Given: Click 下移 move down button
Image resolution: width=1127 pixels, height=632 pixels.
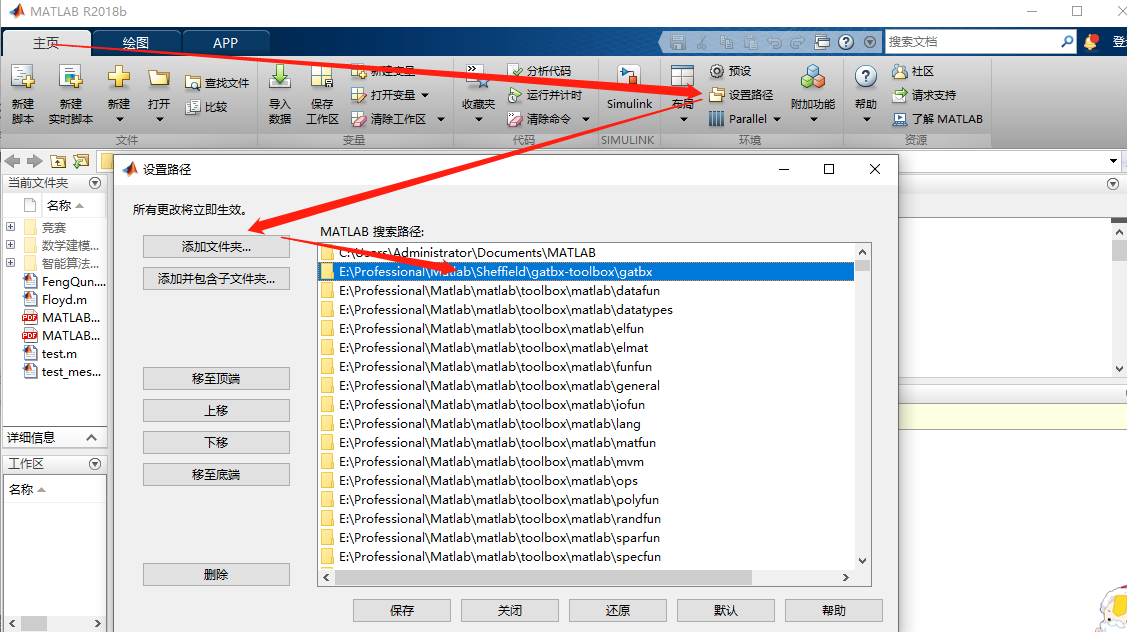Looking at the screenshot, I should pos(216,442).
